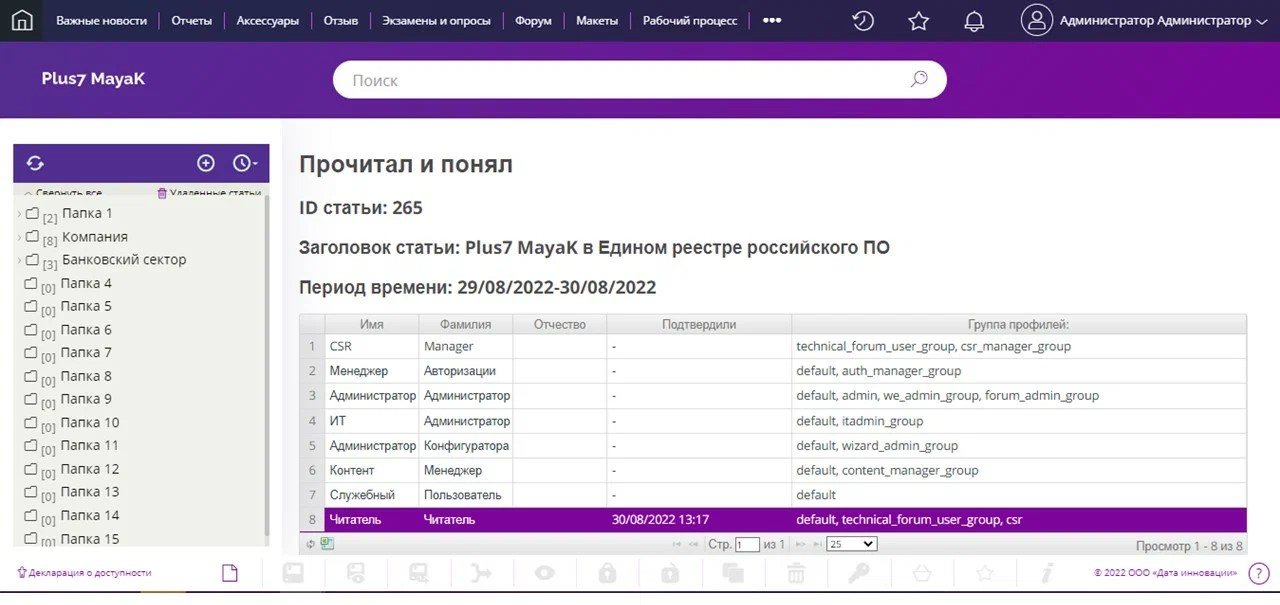Sort by the Имя column header
This screenshot has width=1280, height=605.
(x=372, y=324)
